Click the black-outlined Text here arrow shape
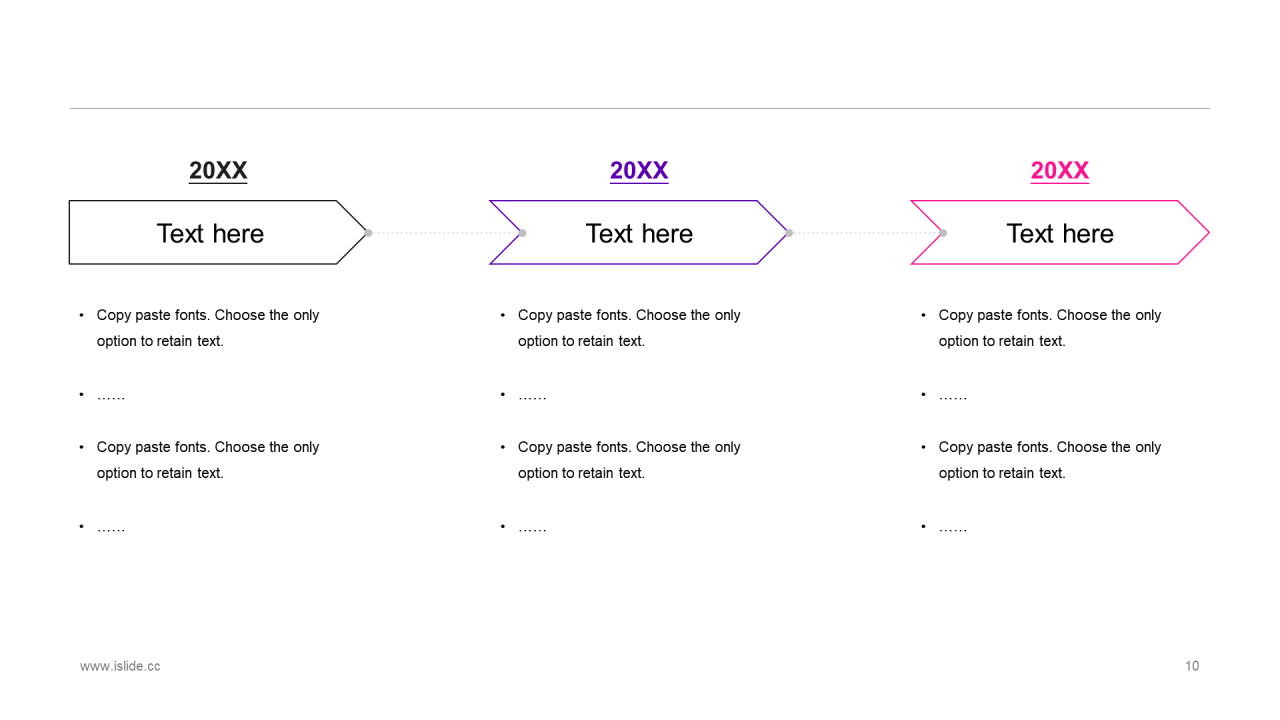1280x720 pixels. pos(218,233)
